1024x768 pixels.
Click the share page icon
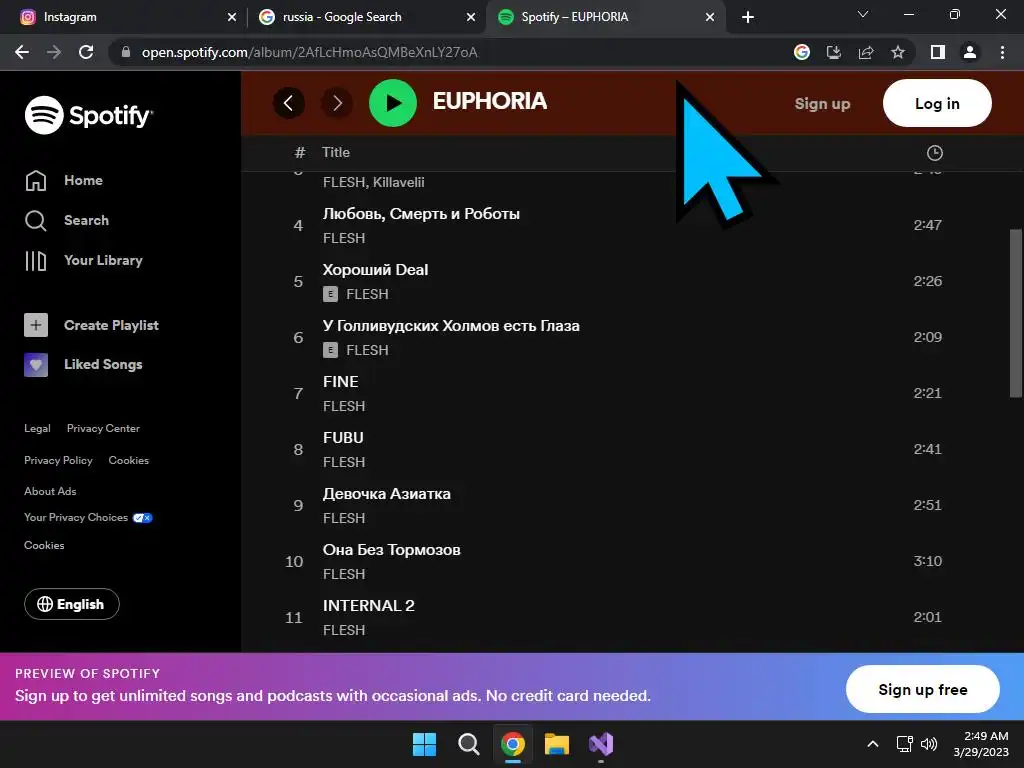point(866,52)
